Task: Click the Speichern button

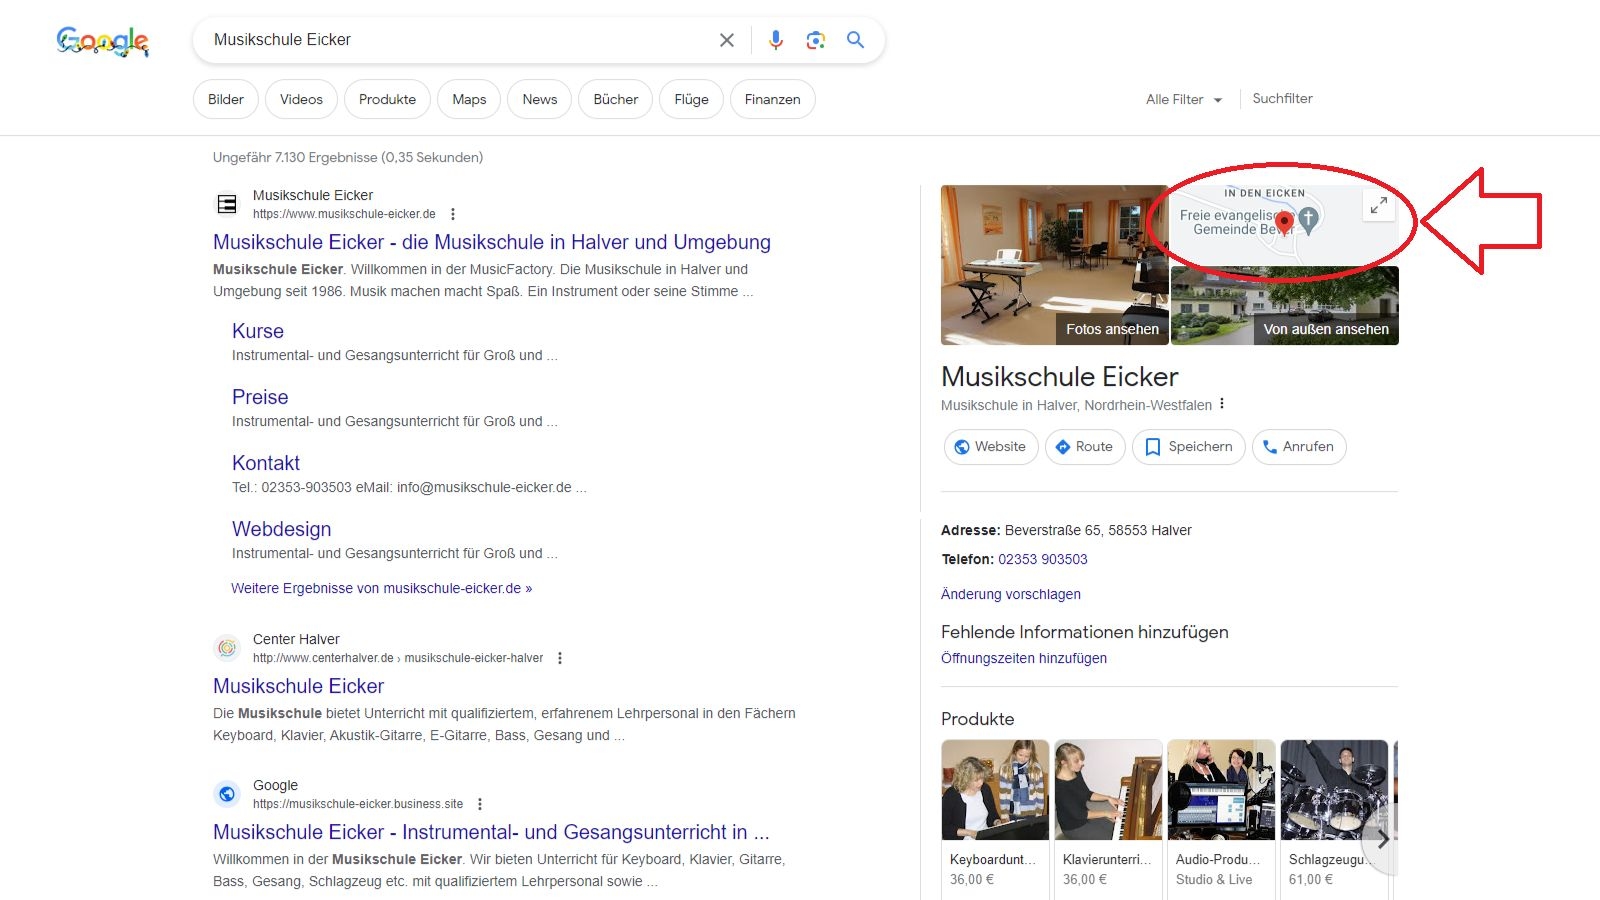Action: [x=1188, y=447]
